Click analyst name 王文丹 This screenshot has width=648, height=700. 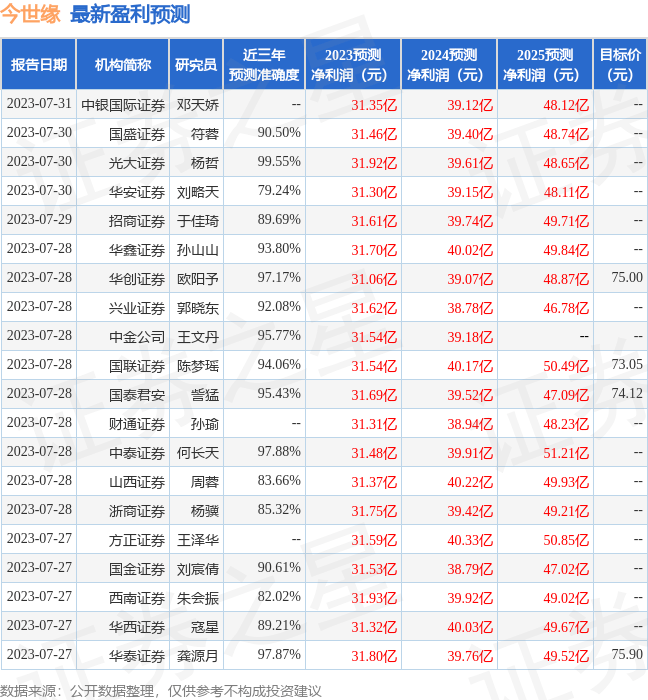pos(198,338)
